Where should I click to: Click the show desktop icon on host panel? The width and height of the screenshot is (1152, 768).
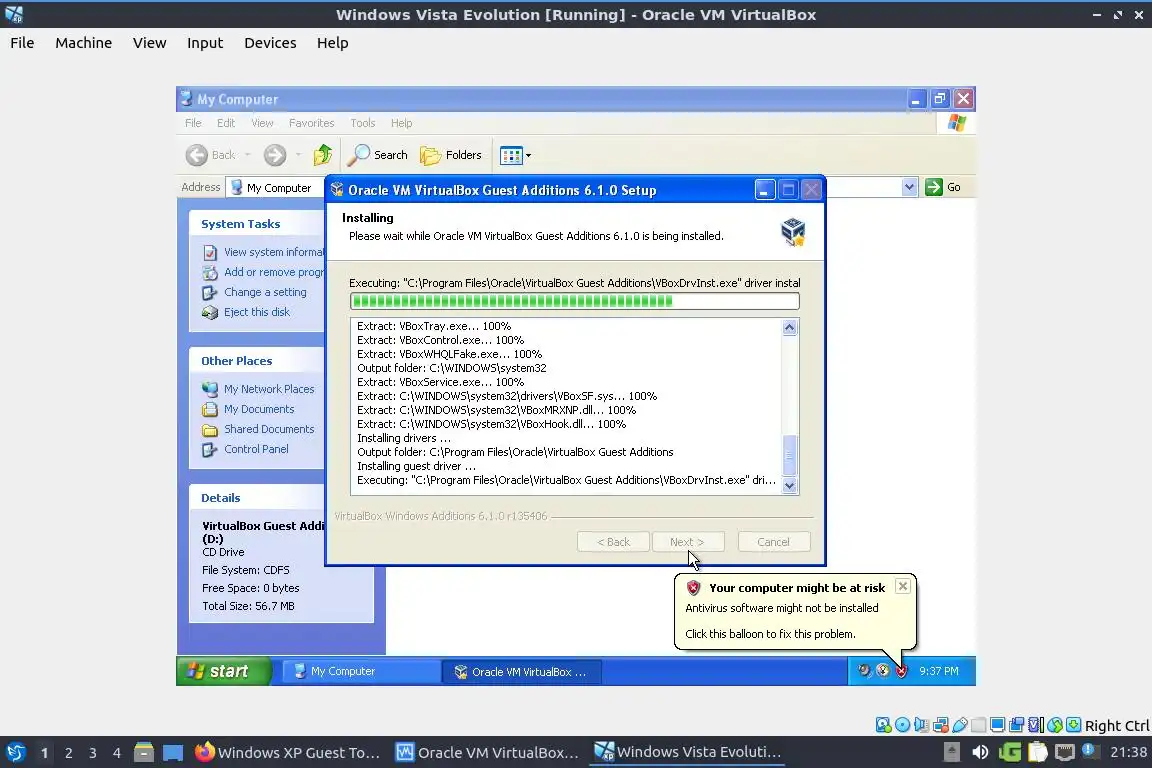(173, 753)
